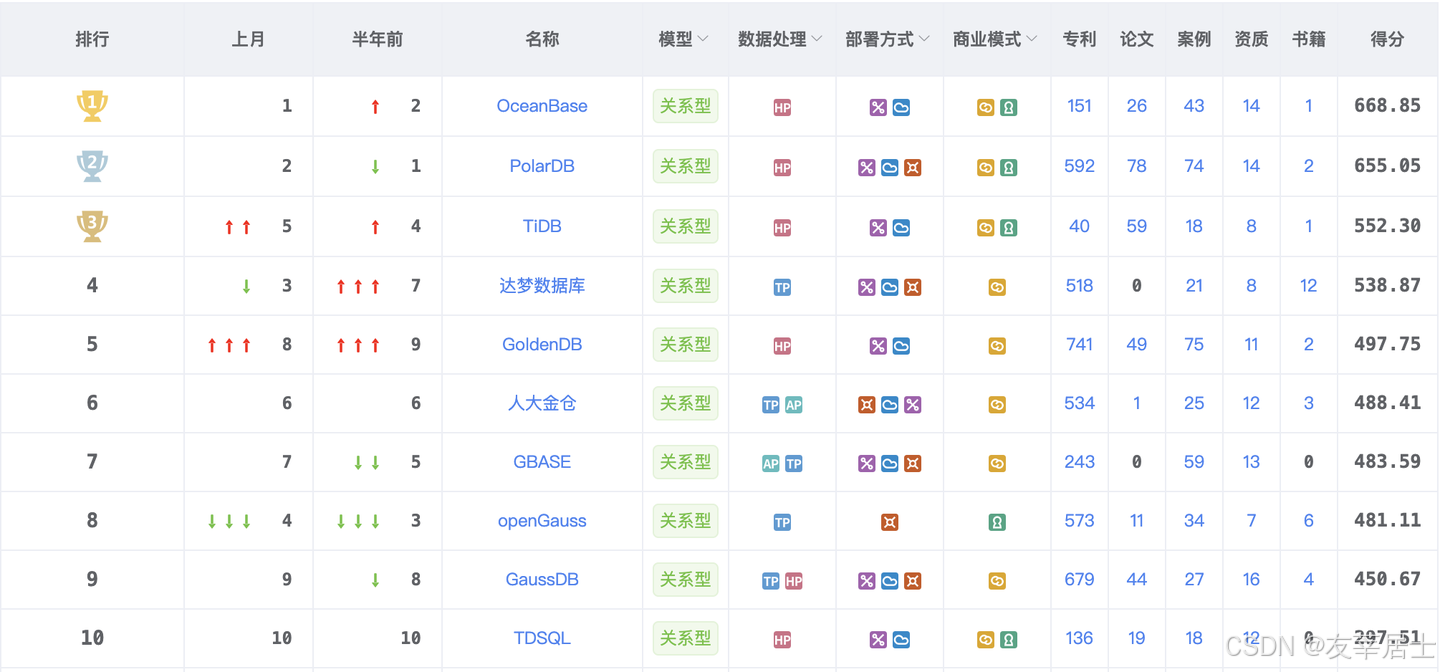
Task: Click the green open-source icon in openGauss row
Action: 997,522
